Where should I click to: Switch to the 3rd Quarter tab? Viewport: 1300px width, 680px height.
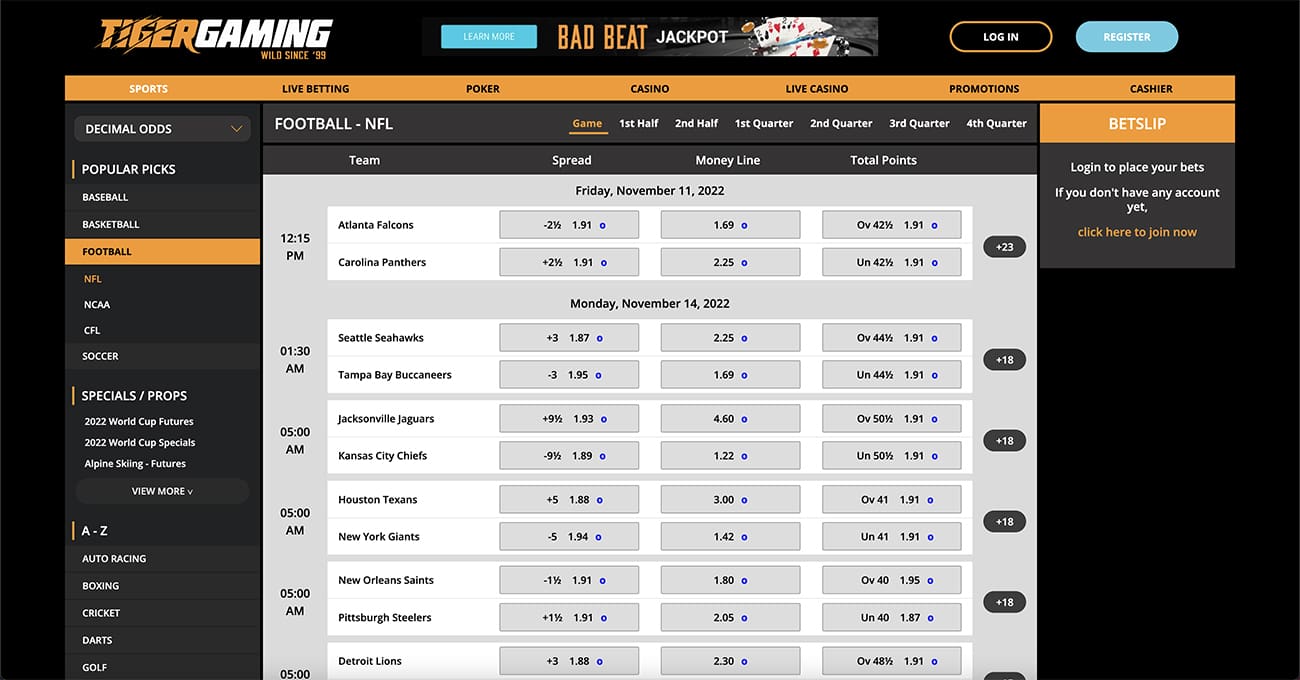tap(919, 124)
